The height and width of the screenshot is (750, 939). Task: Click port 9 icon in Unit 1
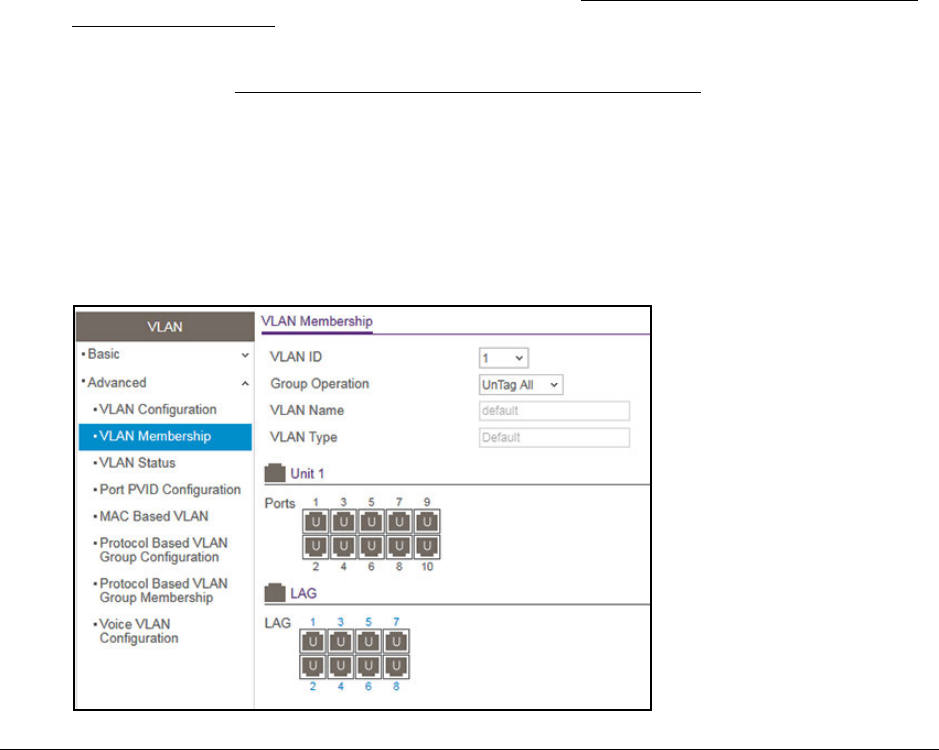click(427, 522)
